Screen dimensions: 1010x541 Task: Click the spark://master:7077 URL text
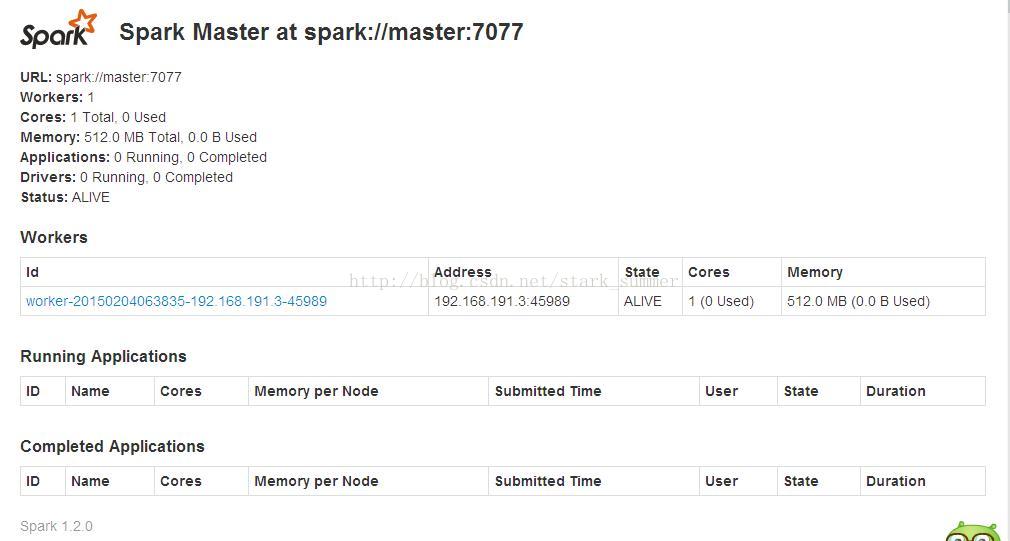(119, 77)
